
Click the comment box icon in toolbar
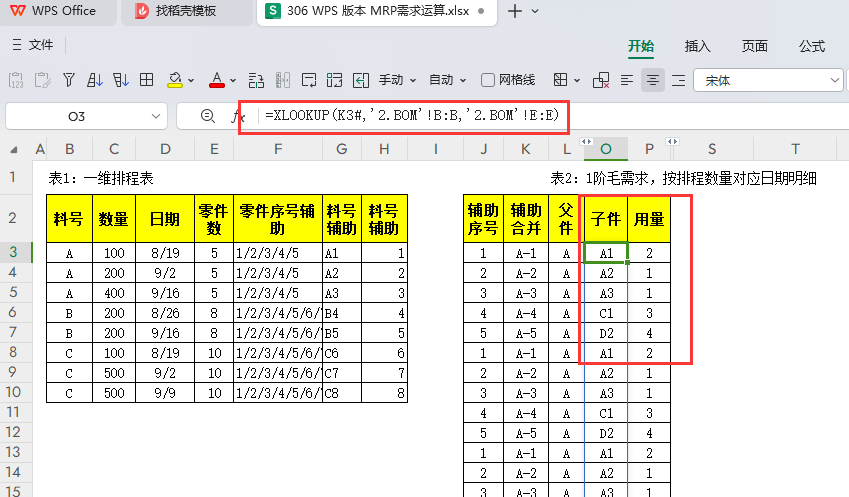(x=309, y=80)
